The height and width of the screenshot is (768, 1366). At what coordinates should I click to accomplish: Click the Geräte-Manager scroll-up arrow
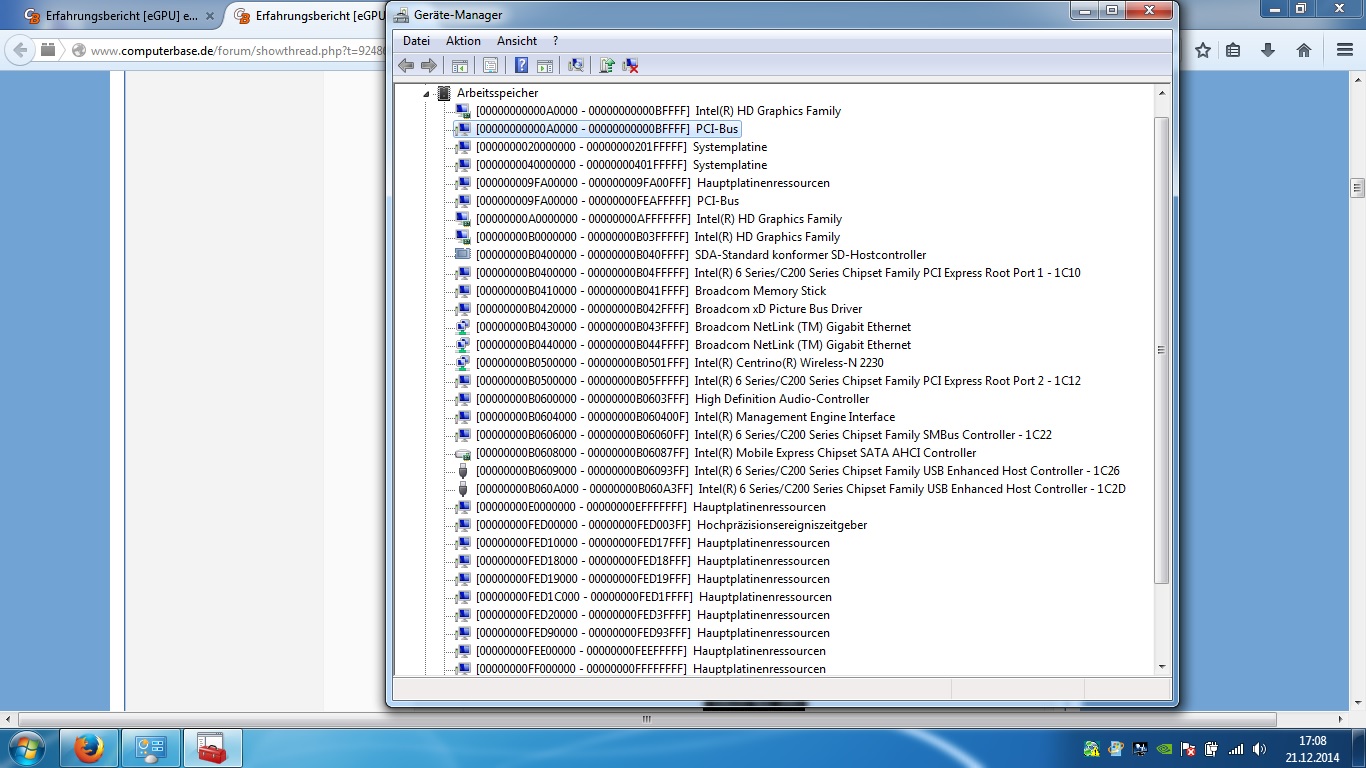(1161, 93)
